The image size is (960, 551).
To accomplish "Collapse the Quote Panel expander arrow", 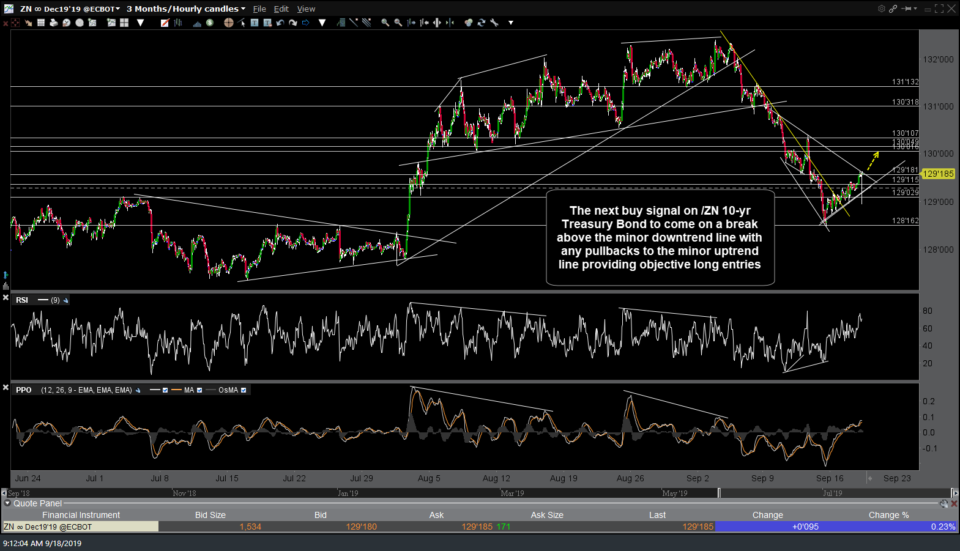I will pos(7,503).
